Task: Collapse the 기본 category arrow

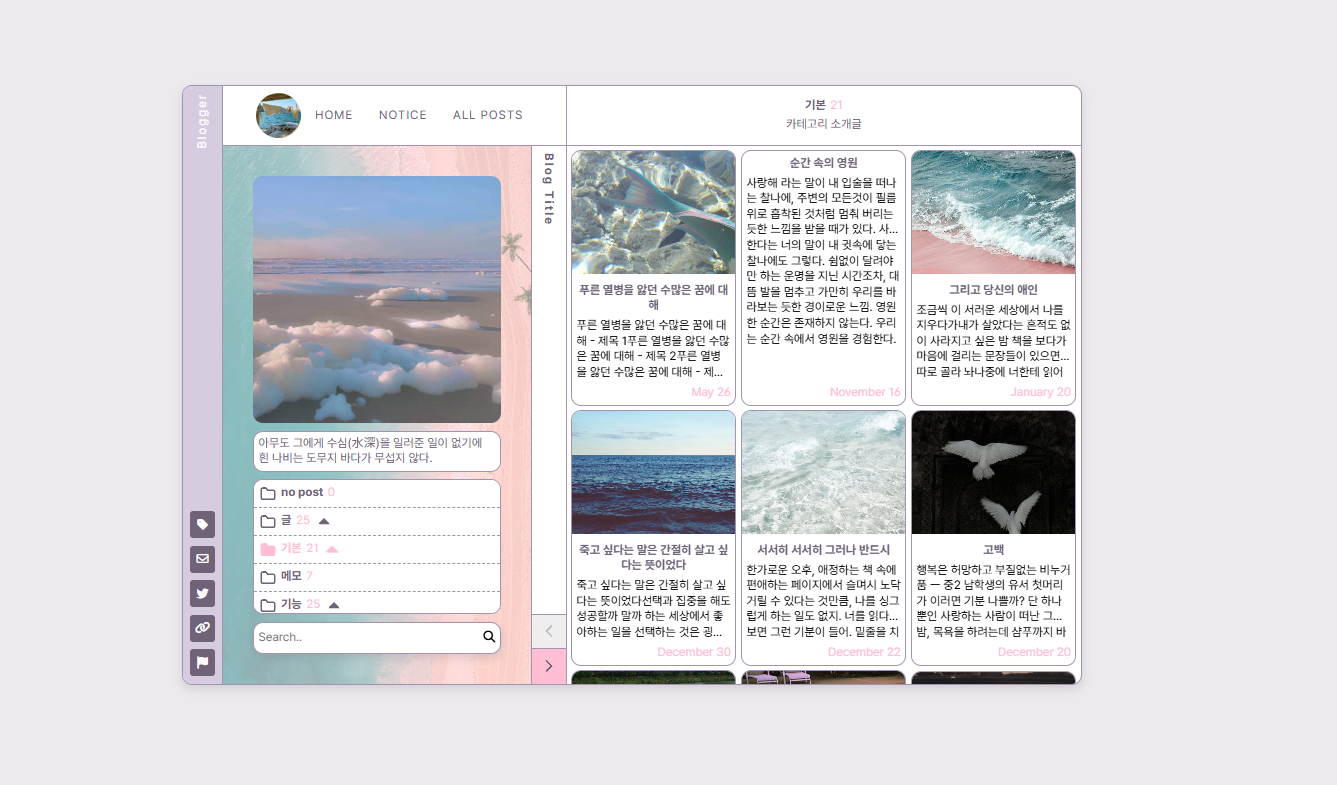Action: tap(332, 549)
